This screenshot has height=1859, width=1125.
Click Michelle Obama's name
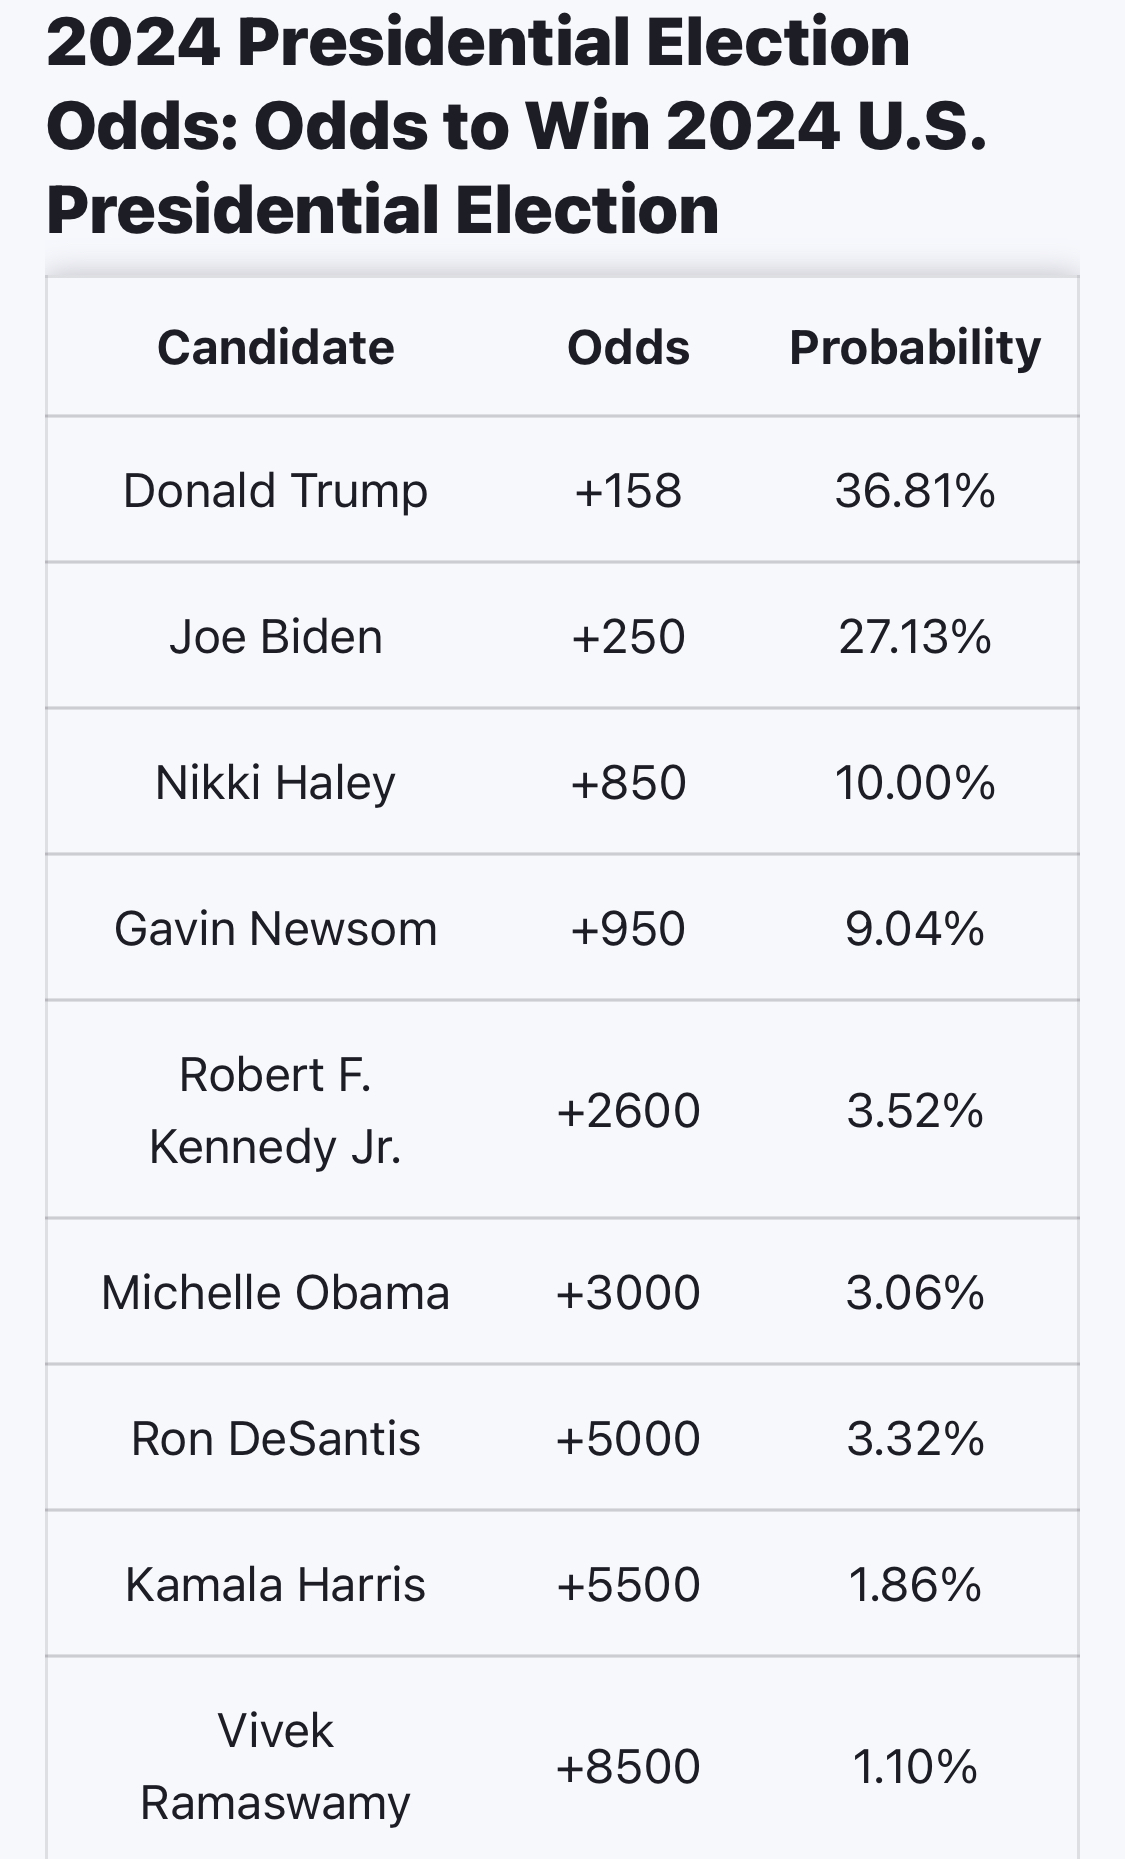pyautogui.click(x=276, y=1293)
